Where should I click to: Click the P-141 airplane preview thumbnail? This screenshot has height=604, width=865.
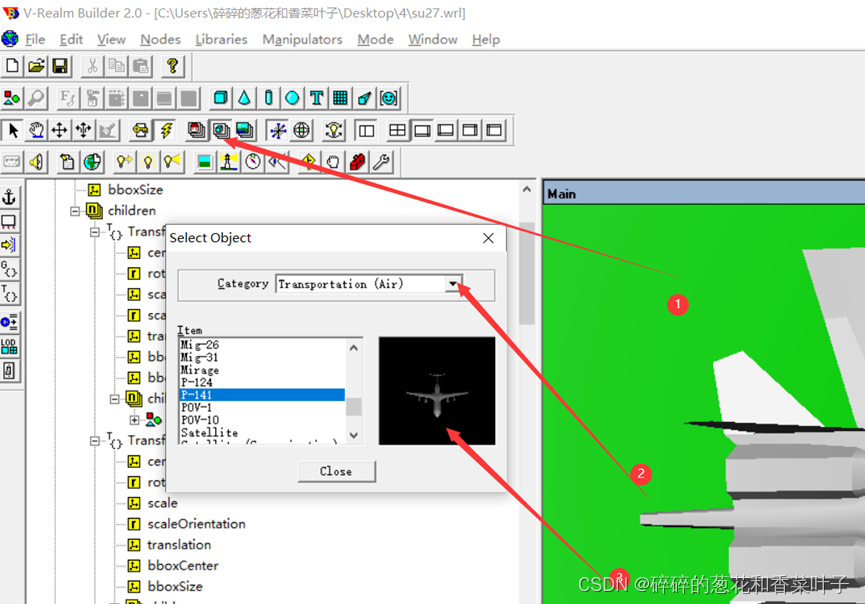(x=437, y=391)
